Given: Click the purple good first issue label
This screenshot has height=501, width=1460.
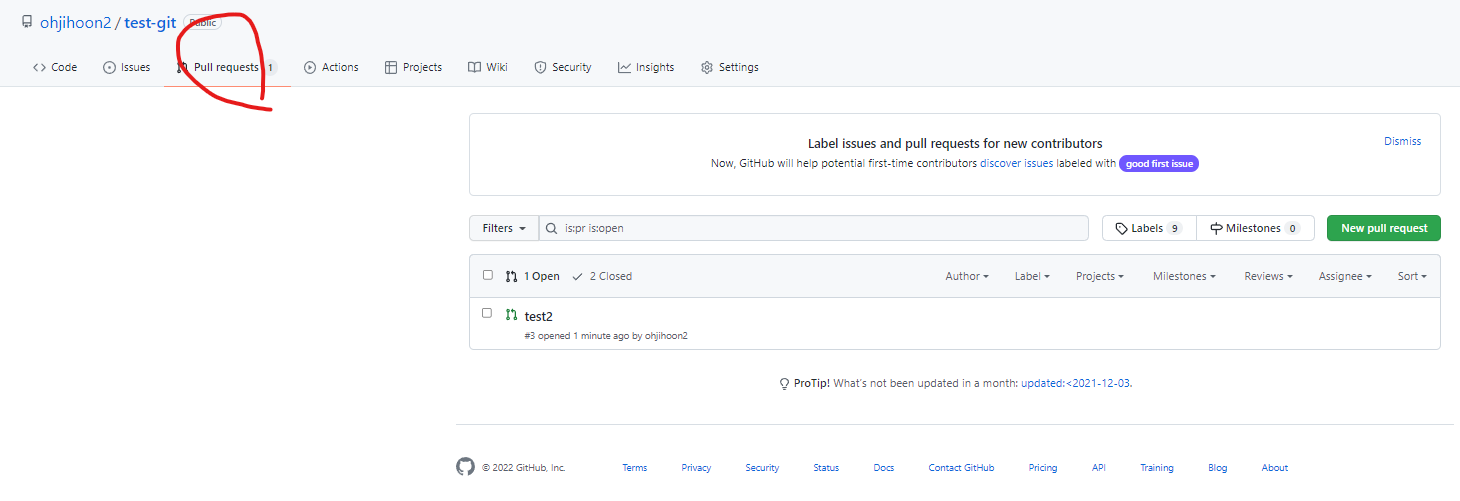Looking at the screenshot, I should click(x=1159, y=163).
